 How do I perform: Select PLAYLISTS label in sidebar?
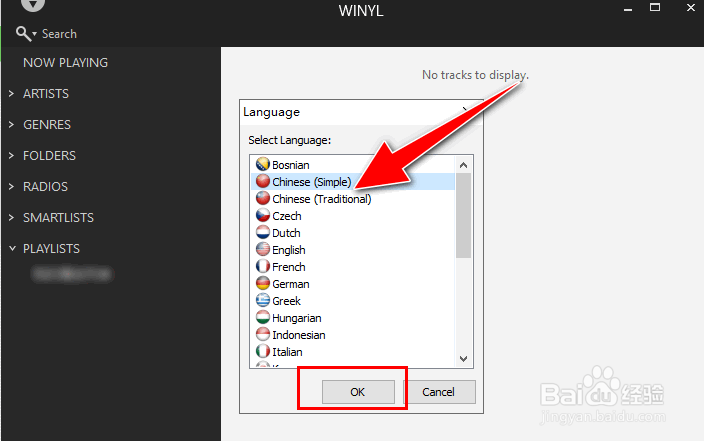tap(51, 248)
